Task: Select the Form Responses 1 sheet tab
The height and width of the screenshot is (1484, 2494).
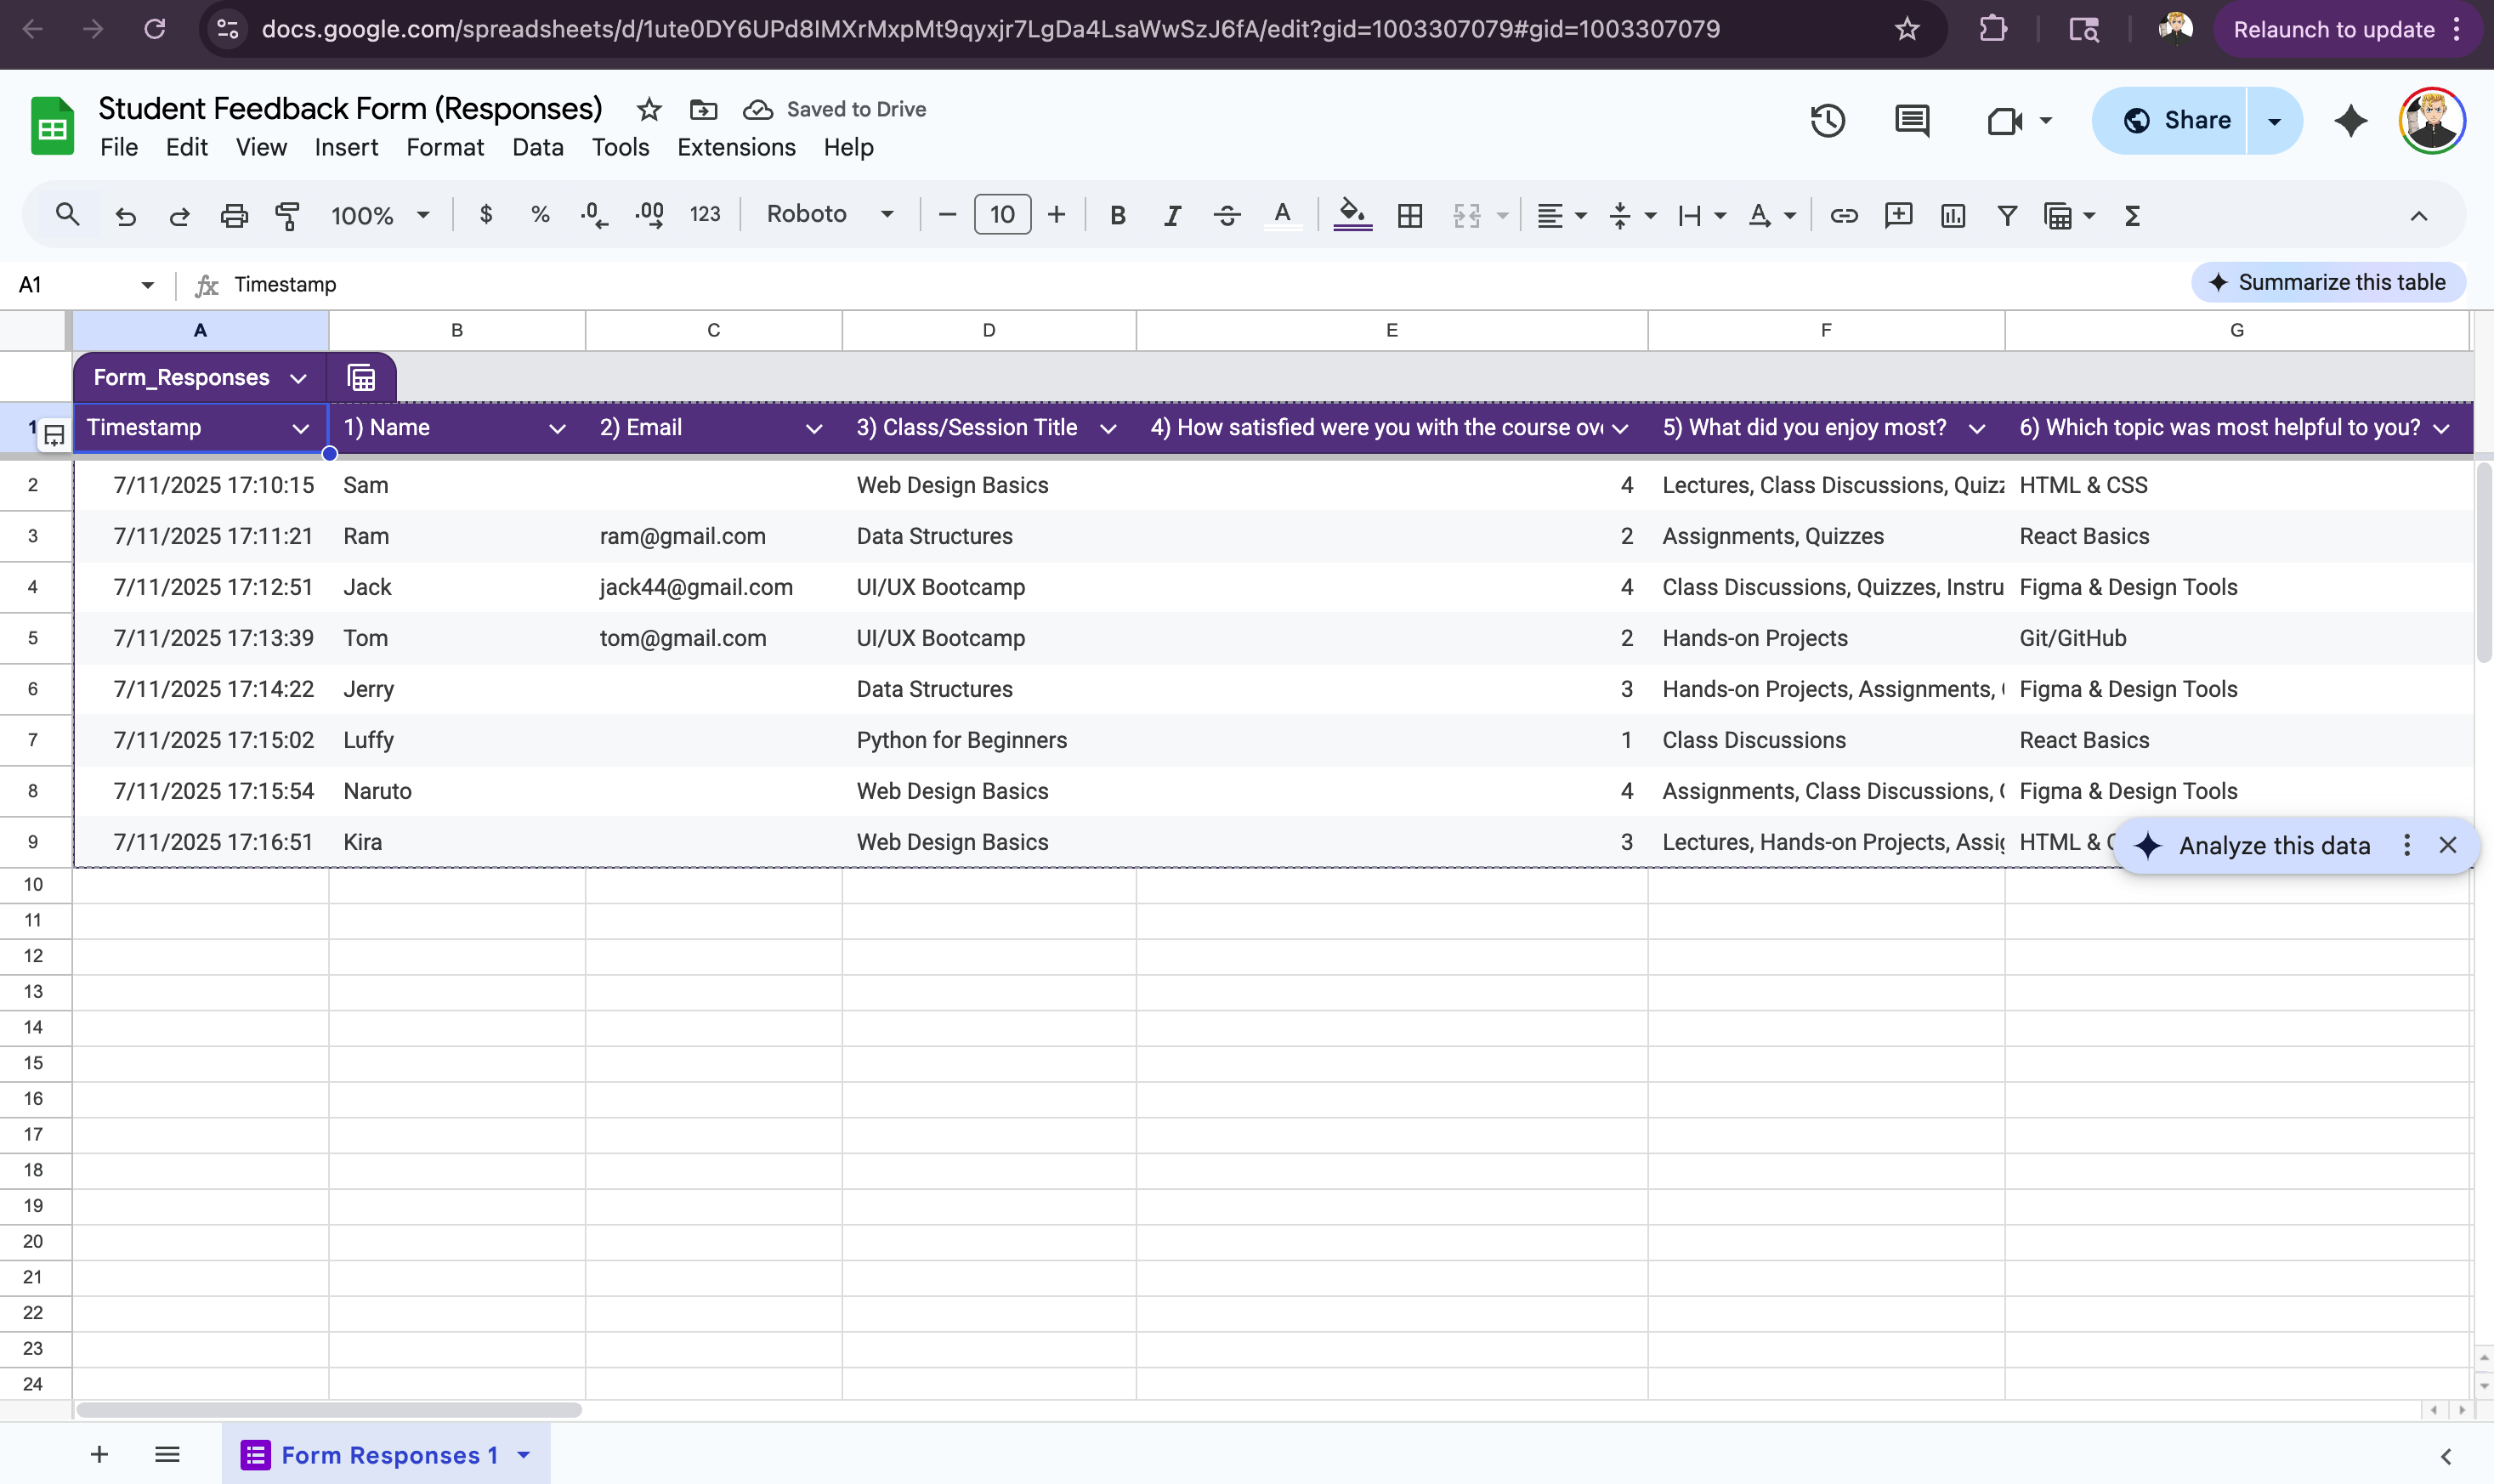Action: coord(388,1455)
